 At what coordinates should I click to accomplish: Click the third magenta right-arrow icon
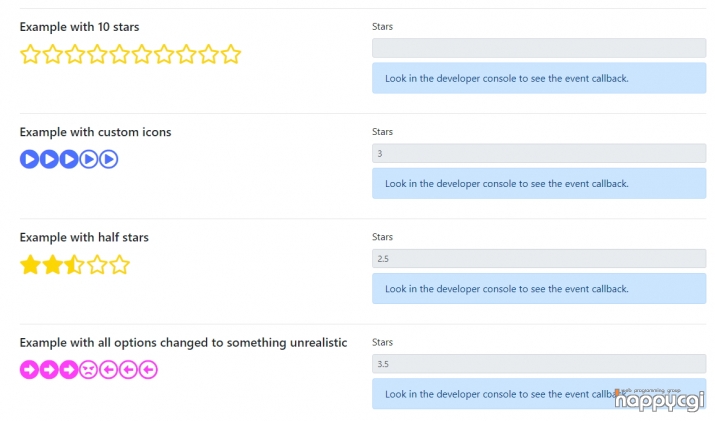tap(69, 369)
